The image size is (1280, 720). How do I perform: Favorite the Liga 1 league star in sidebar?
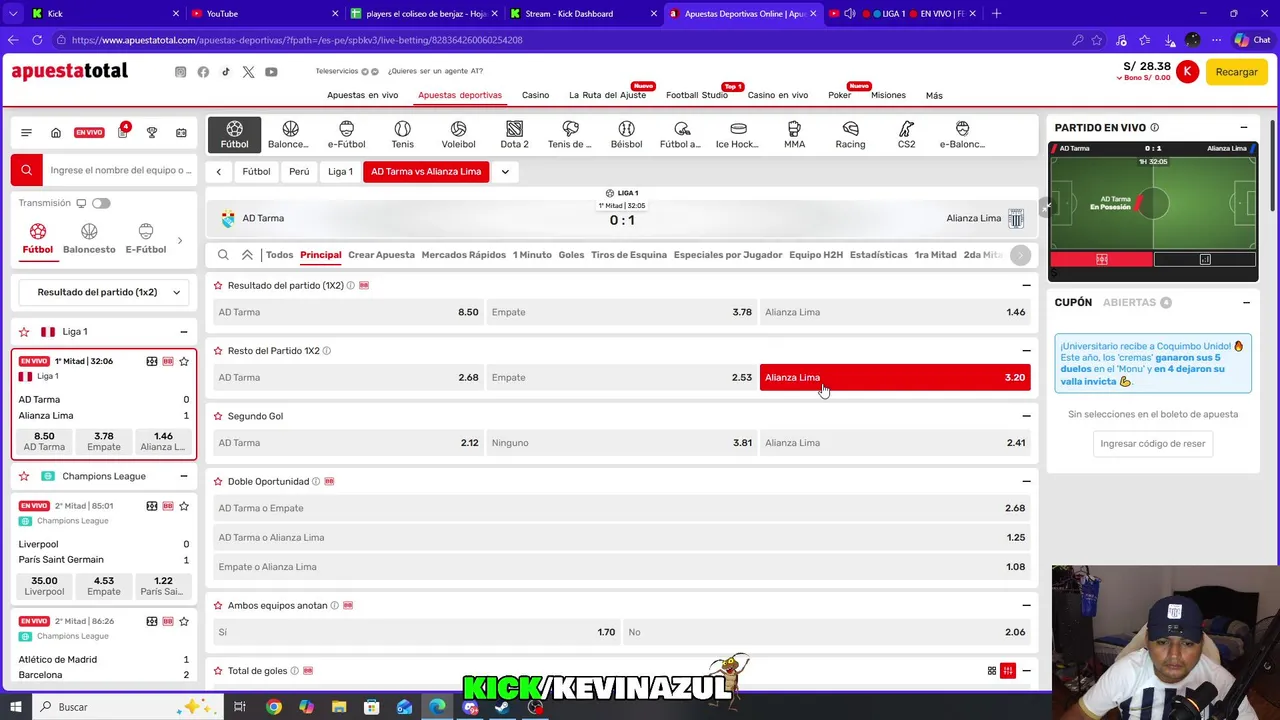point(24,331)
